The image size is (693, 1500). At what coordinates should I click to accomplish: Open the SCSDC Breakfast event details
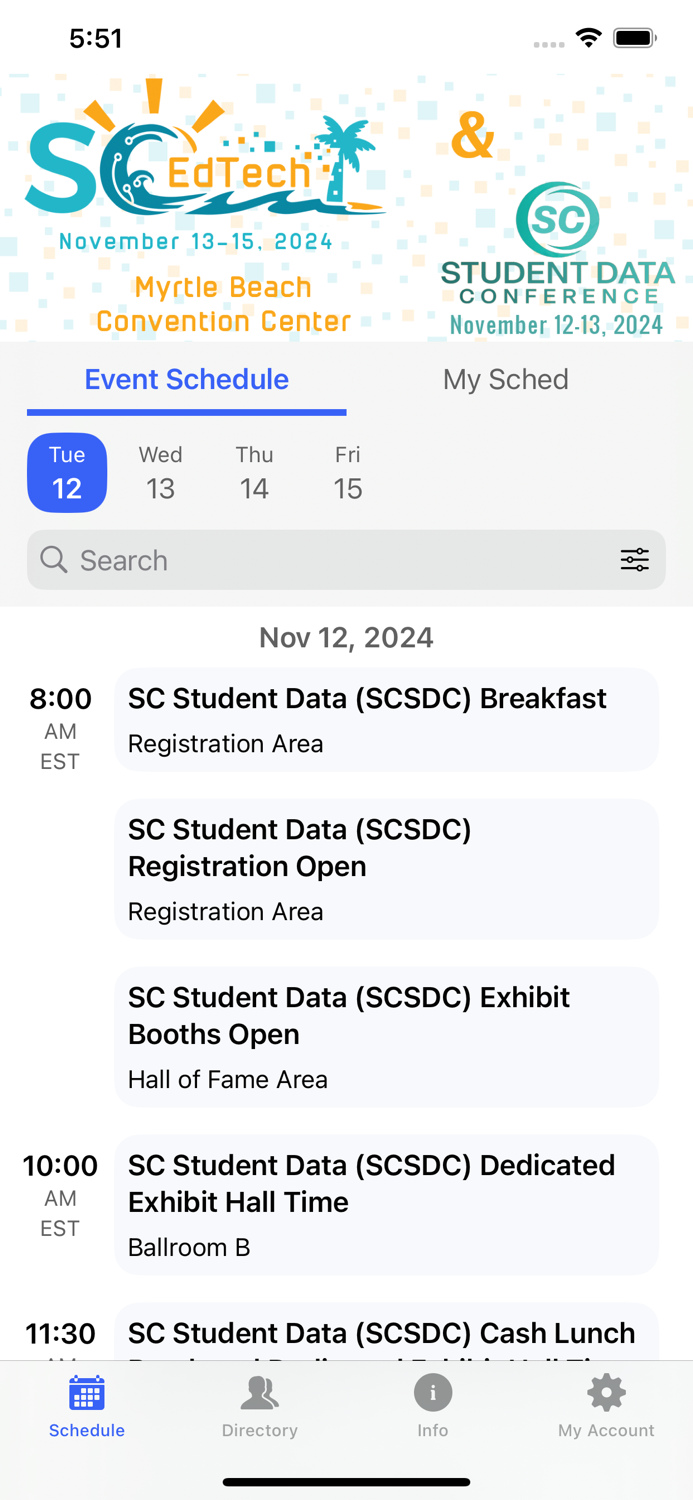pos(386,718)
